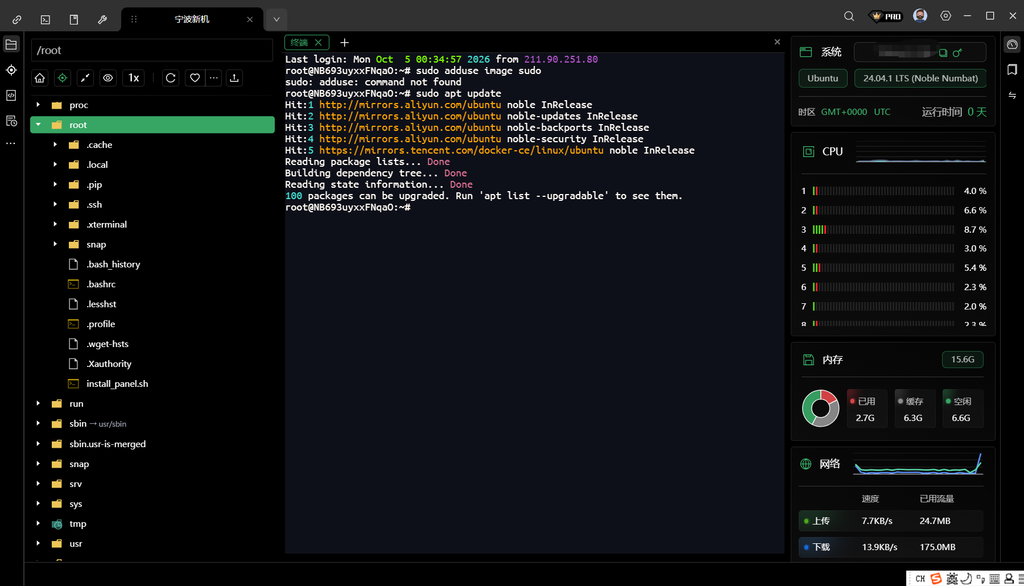Click the 15.6G memory total badge
This screenshot has height=586, width=1024.
point(963,359)
